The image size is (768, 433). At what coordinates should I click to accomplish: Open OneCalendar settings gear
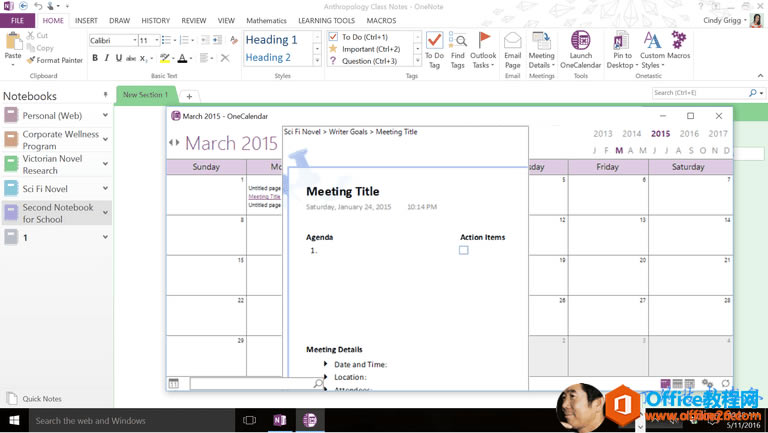[x=707, y=384]
